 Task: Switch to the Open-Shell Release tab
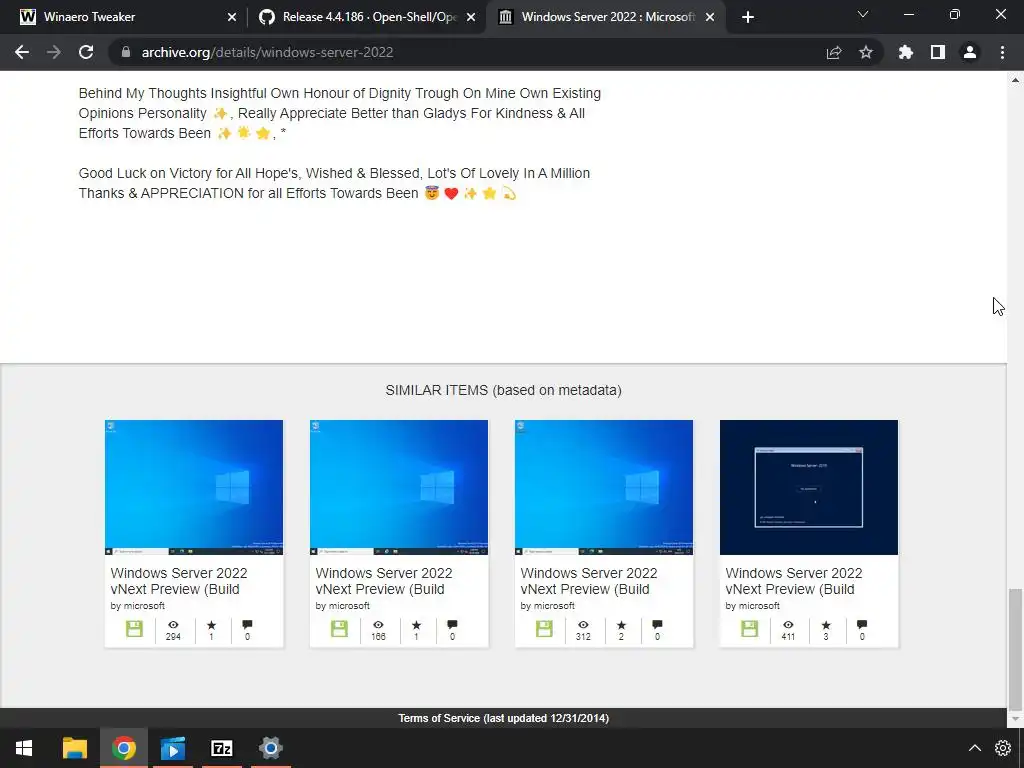tap(366, 17)
